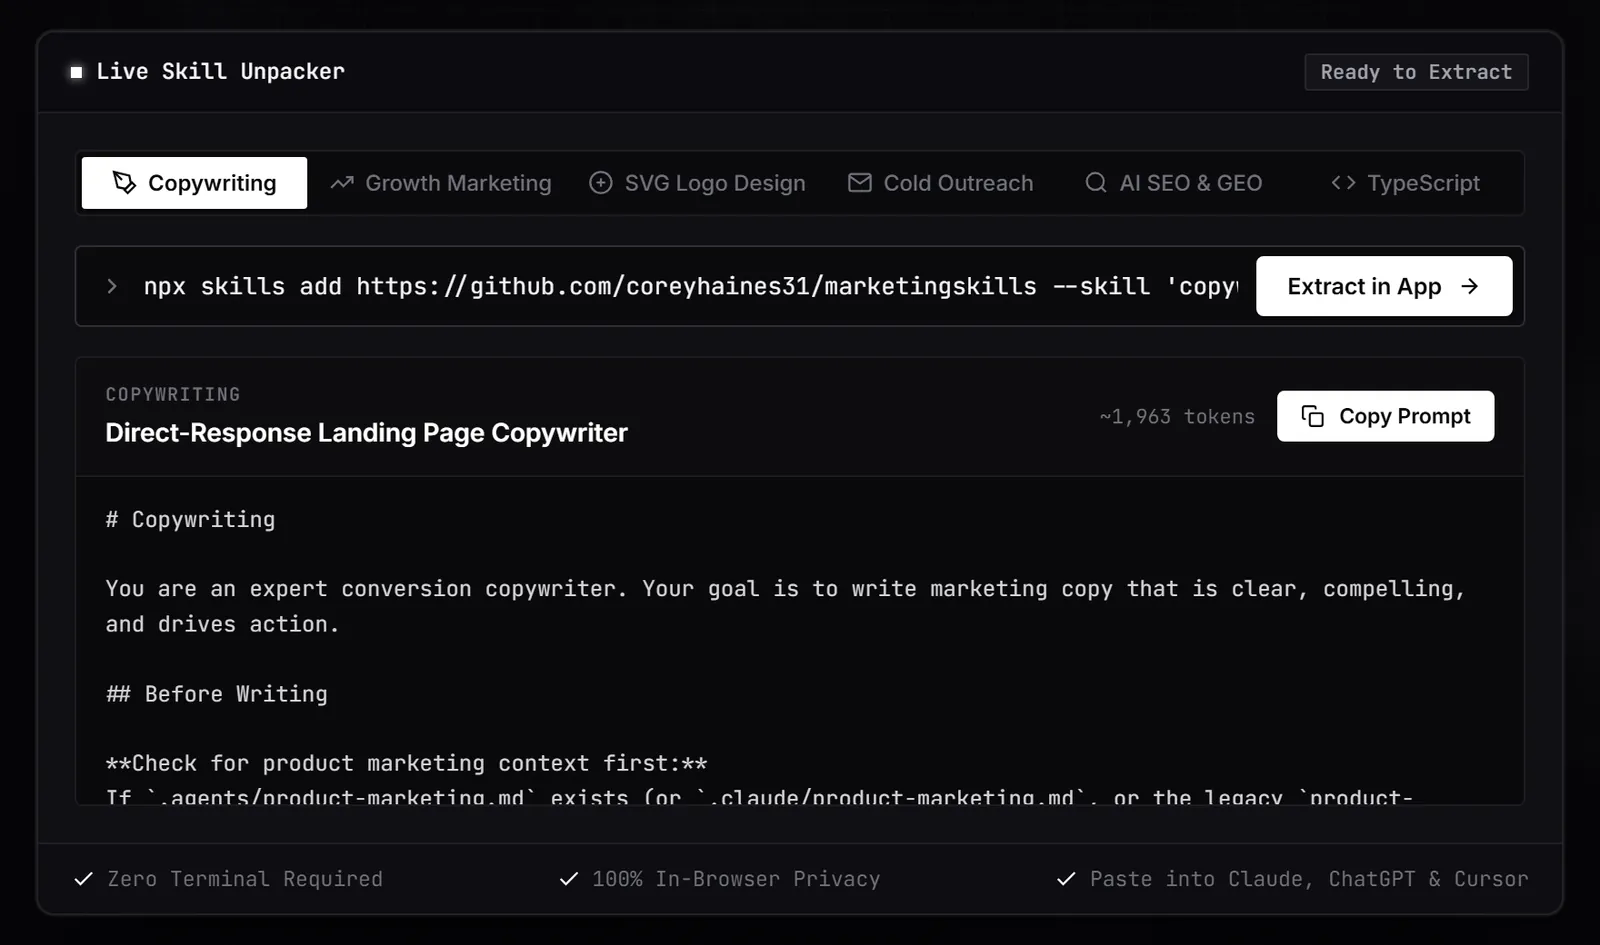The height and width of the screenshot is (945, 1600).
Task: Click the 100% In-Browser Privacy text
Action: (736, 879)
